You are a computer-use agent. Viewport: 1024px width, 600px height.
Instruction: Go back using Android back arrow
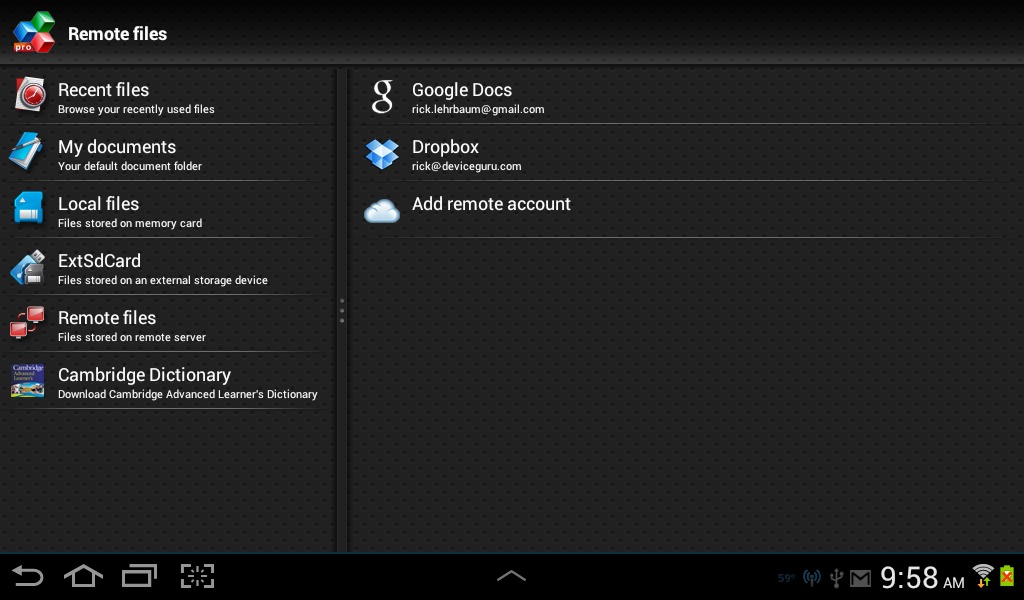(x=27, y=576)
